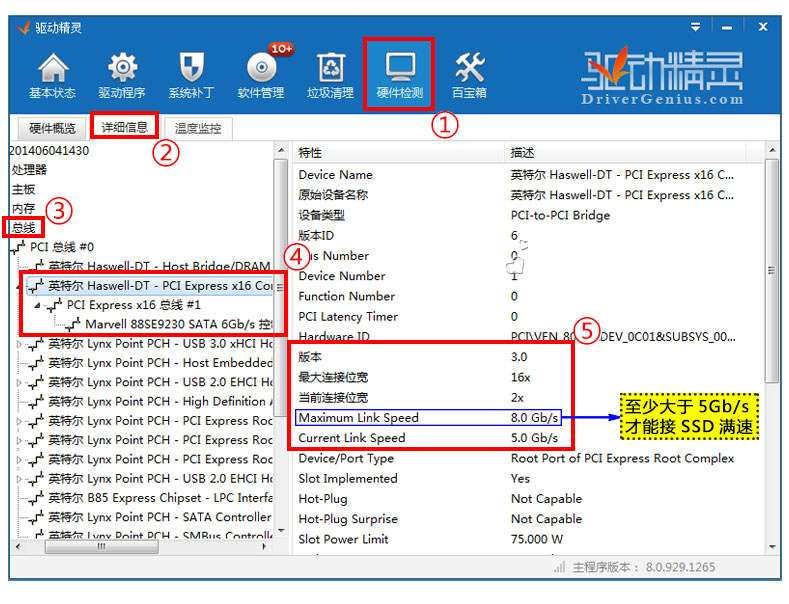Select the 当前连接位宽 row
The height and width of the screenshot is (604, 789).
527,398
